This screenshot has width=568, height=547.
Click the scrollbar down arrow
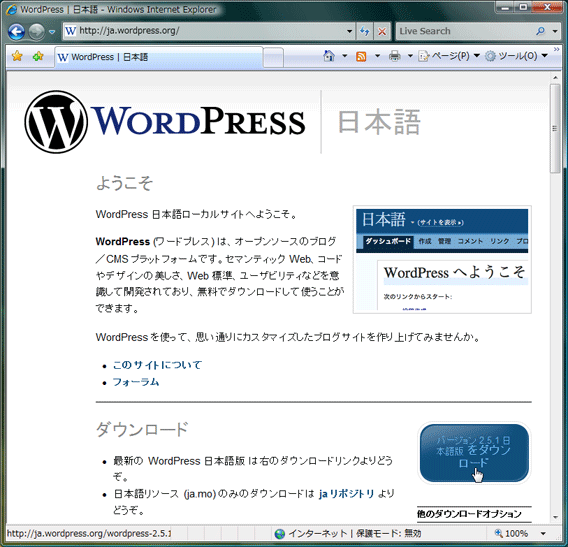[555, 517]
